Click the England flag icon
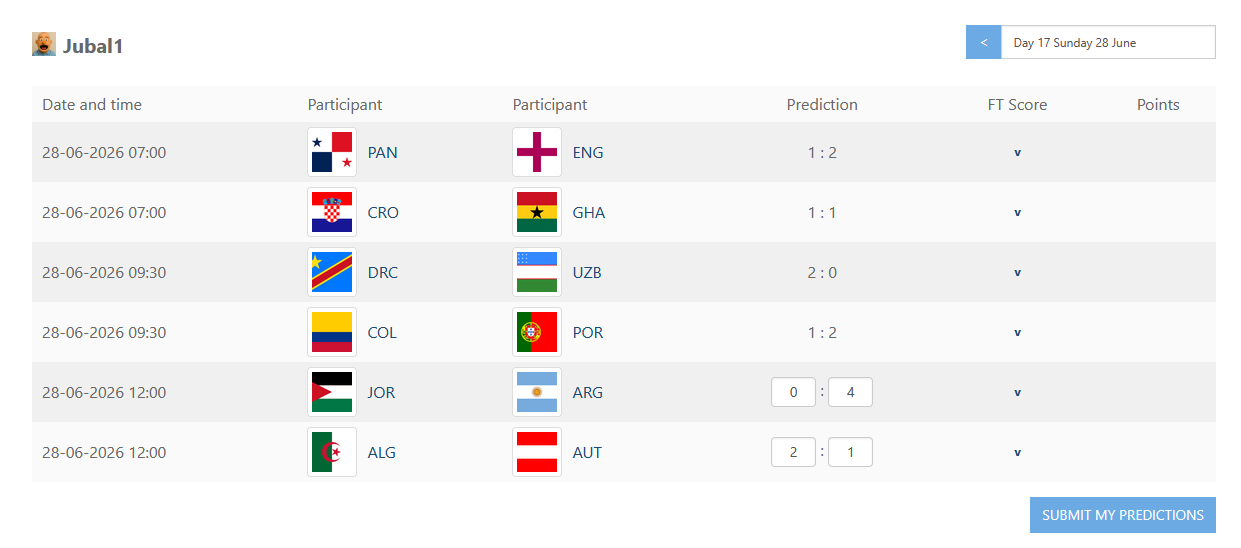This screenshot has width=1241, height=548. click(537, 152)
